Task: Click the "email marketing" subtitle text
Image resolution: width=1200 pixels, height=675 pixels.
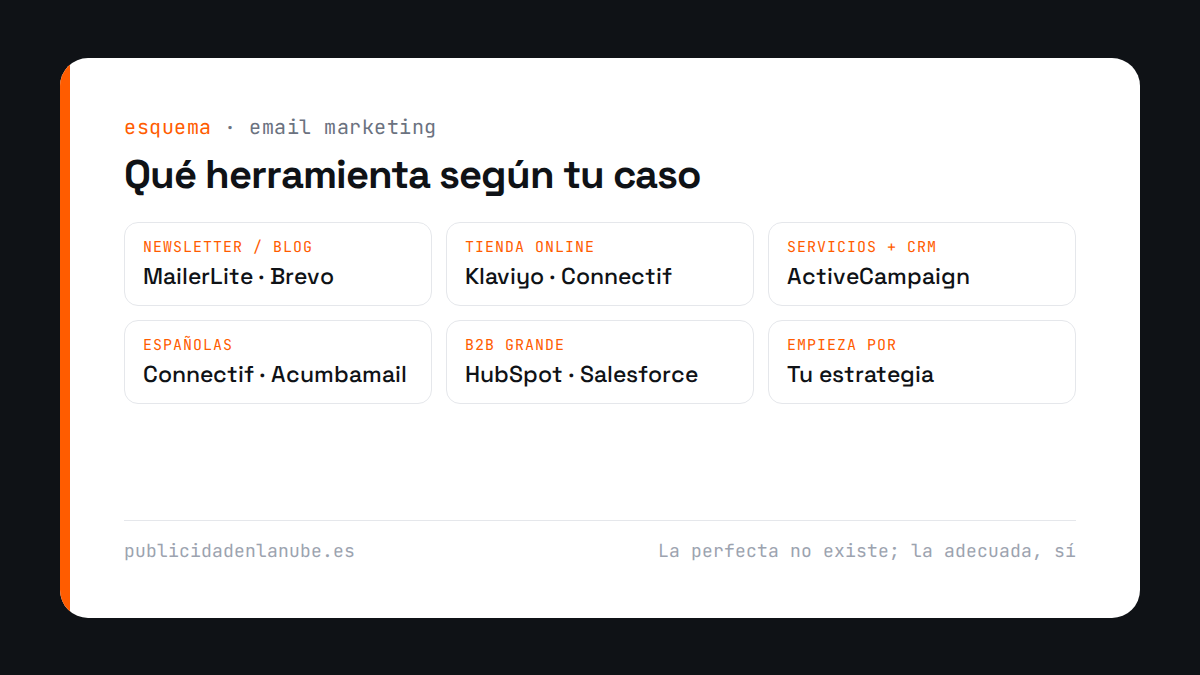Action: (342, 128)
